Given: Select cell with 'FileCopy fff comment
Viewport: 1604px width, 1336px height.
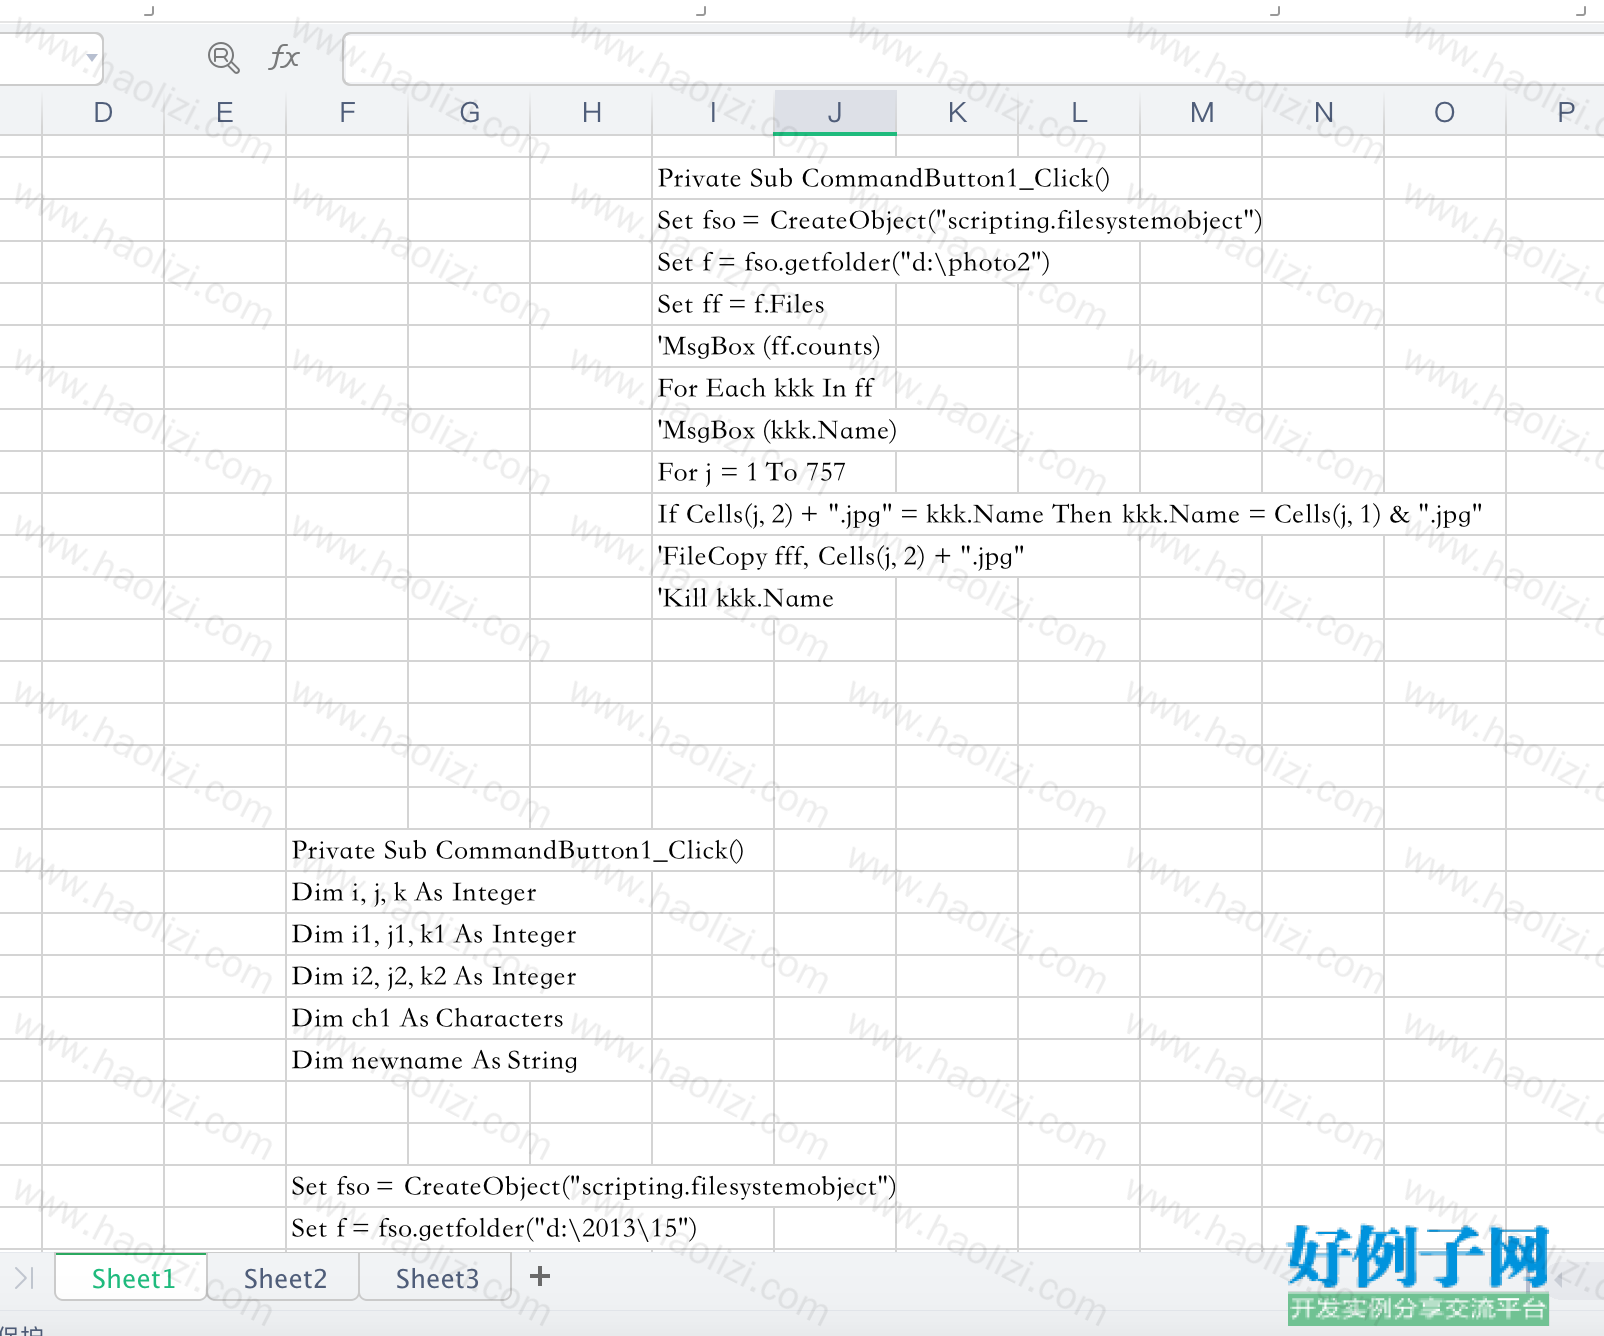Looking at the screenshot, I should click(840, 556).
